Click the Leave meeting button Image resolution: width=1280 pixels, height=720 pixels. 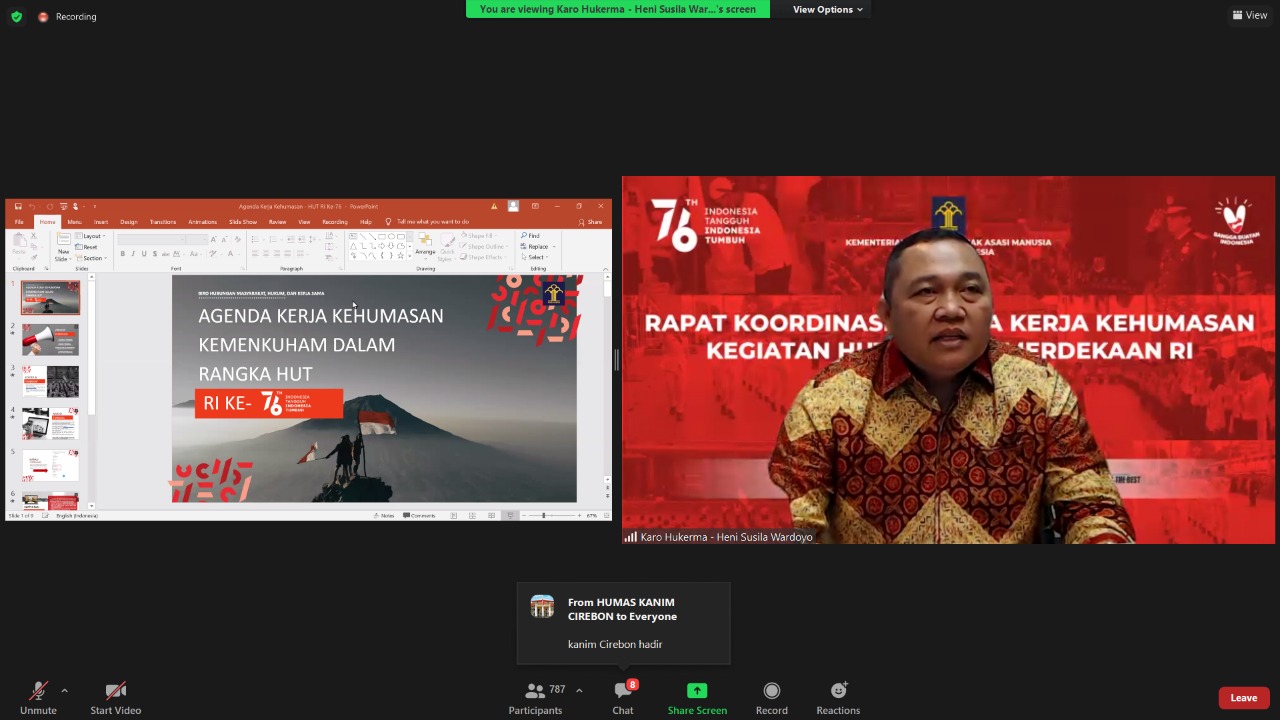point(1243,697)
